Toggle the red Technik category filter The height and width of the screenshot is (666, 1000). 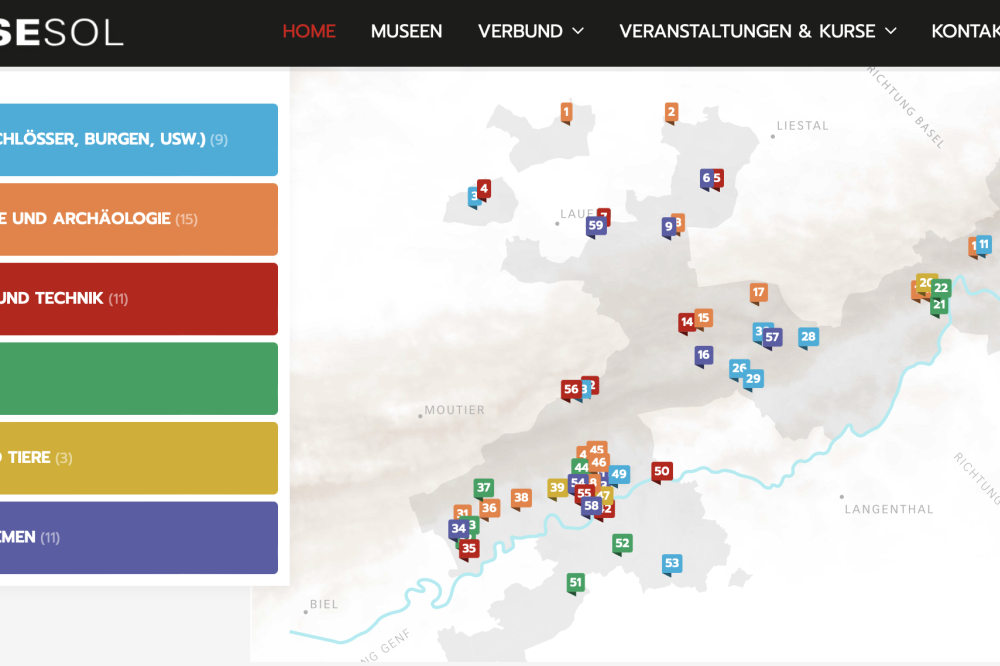[x=138, y=299]
